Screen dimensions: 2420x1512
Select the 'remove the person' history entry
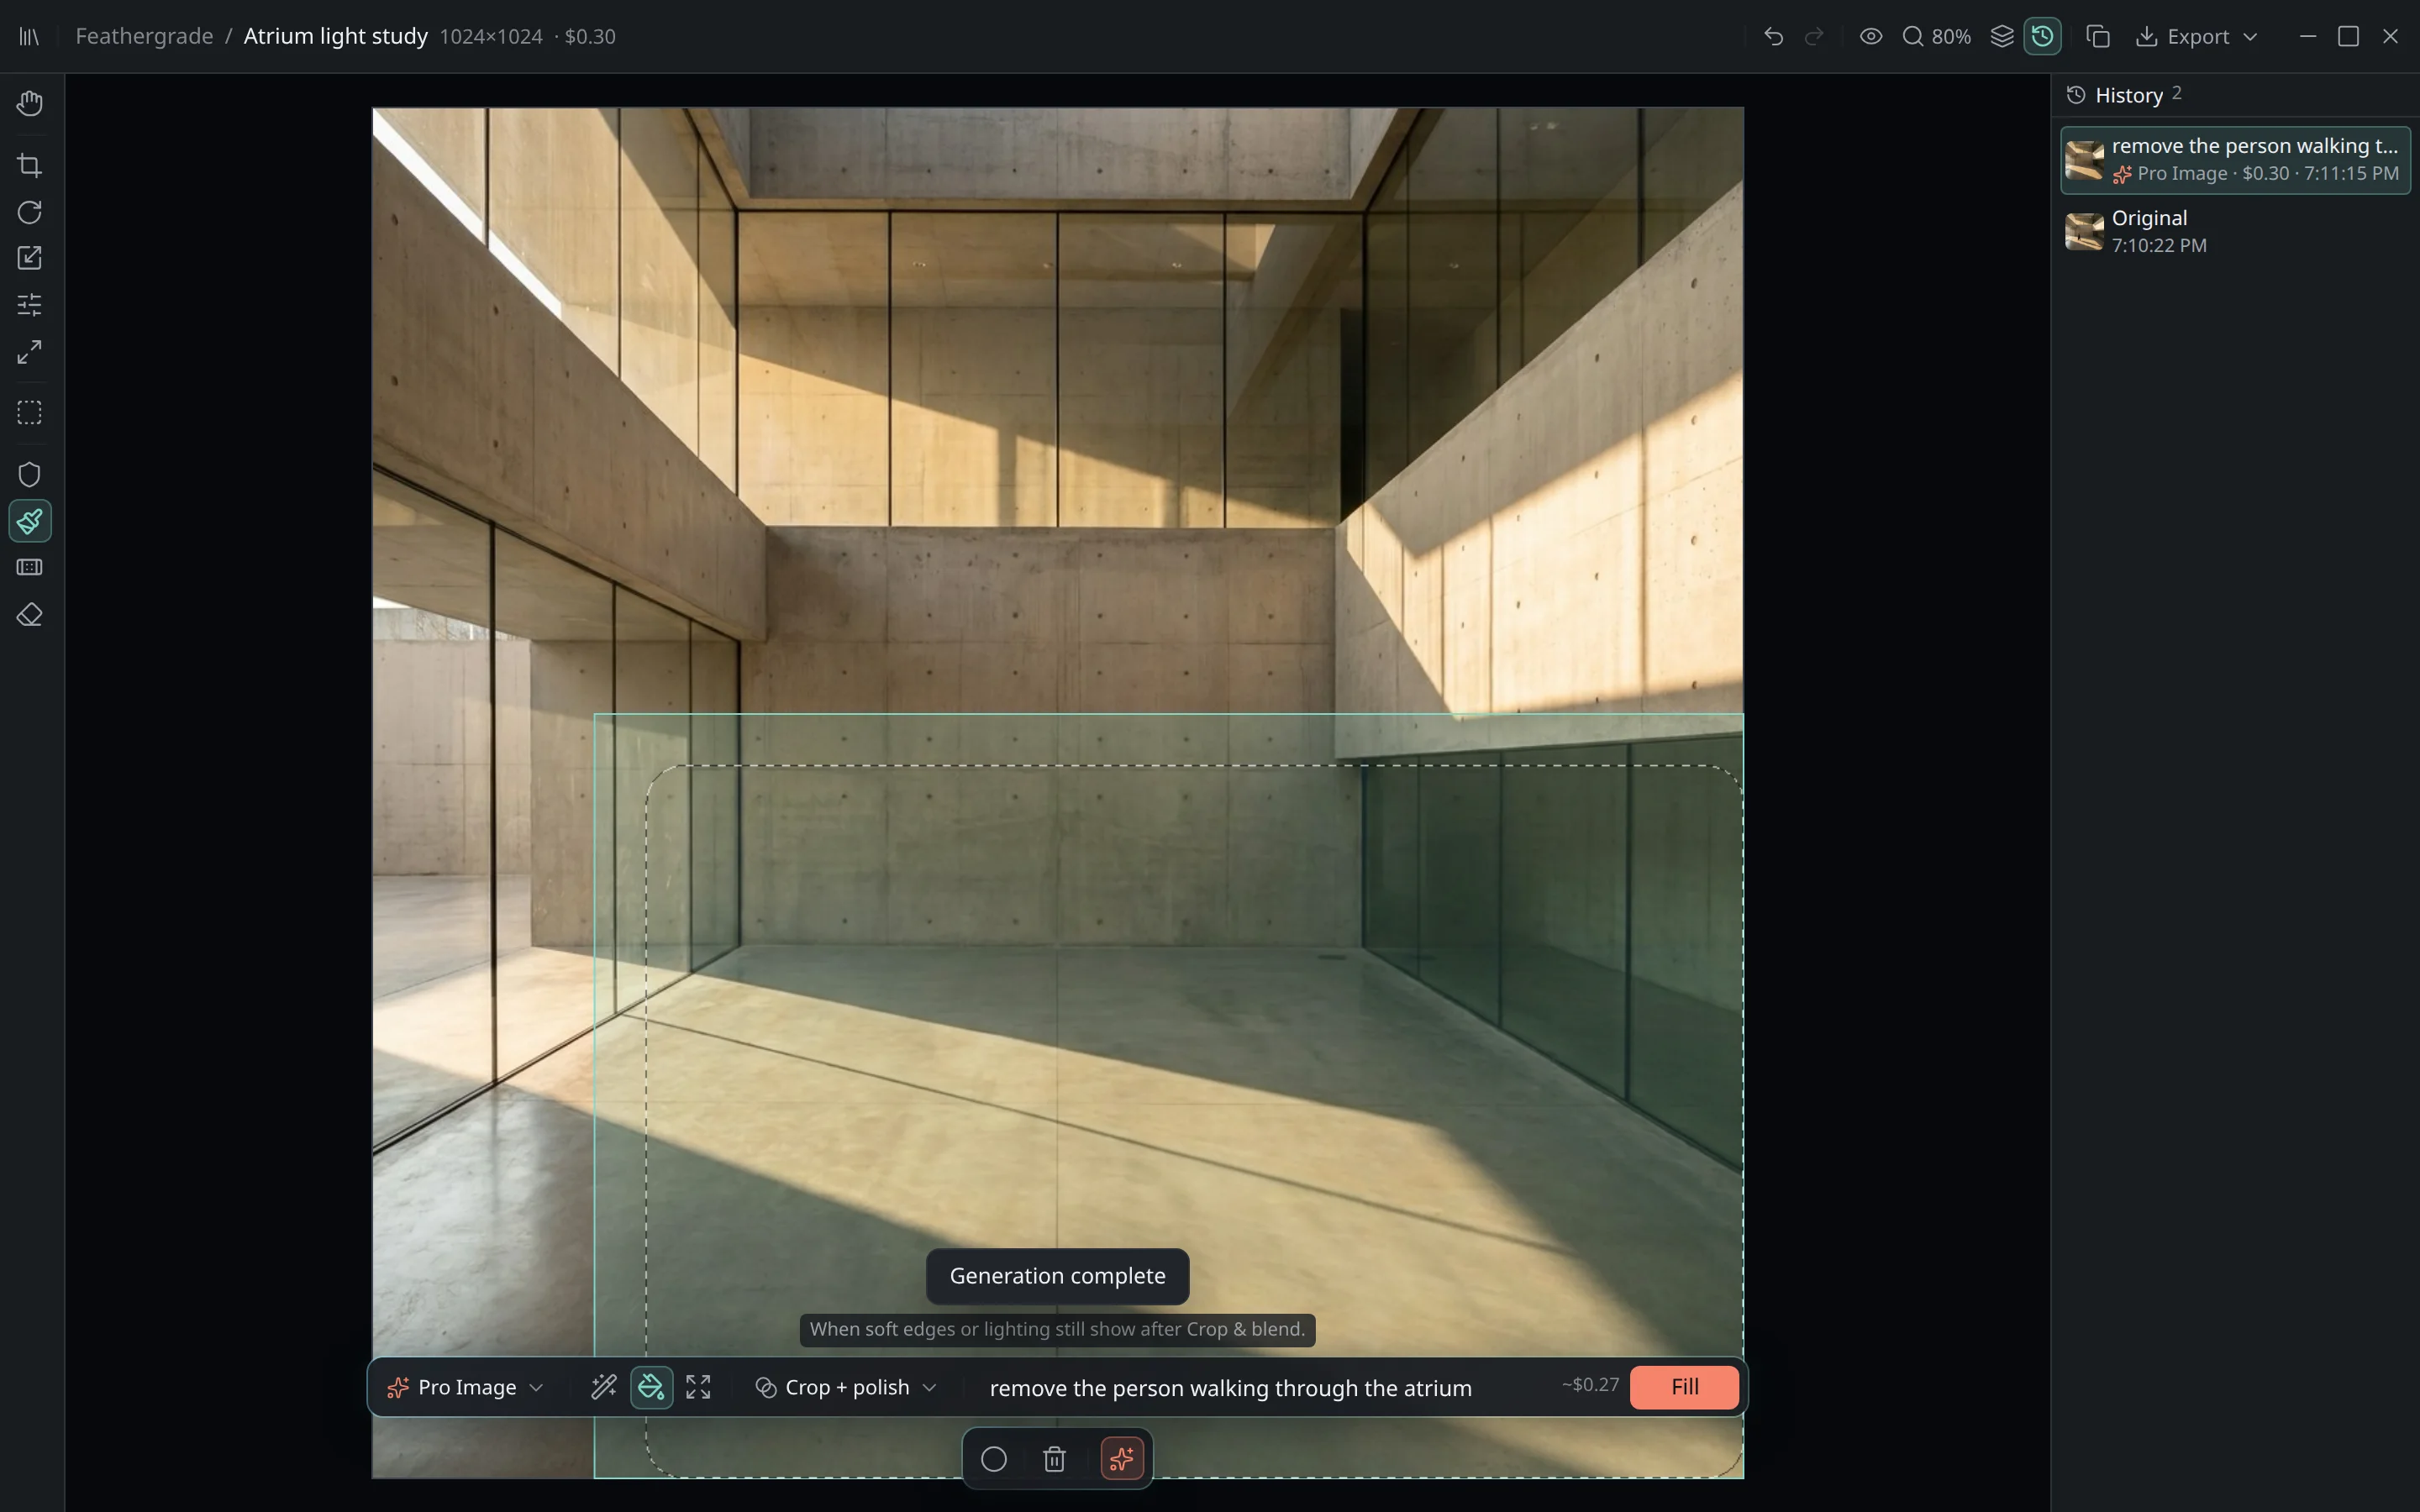[x=2235, y=160]
